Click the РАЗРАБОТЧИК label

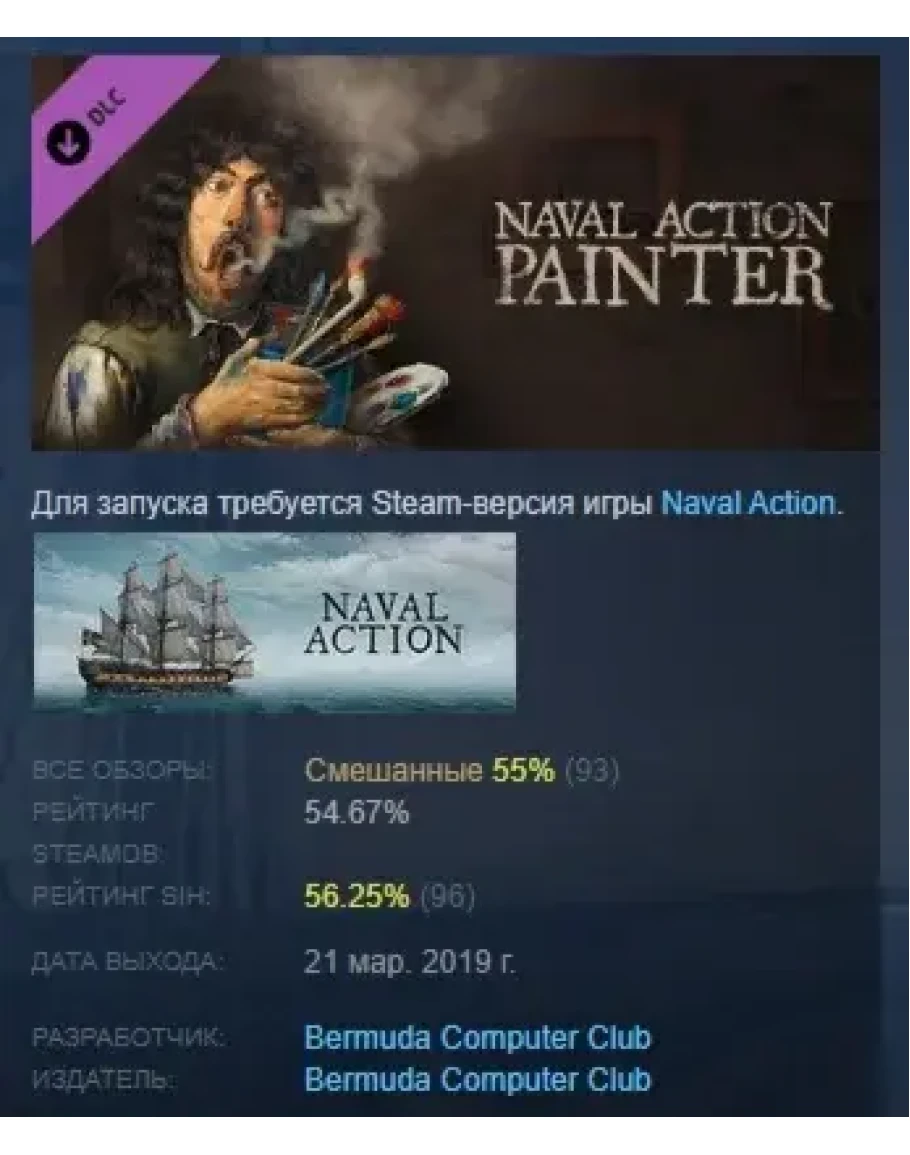tap(129, 1039)
